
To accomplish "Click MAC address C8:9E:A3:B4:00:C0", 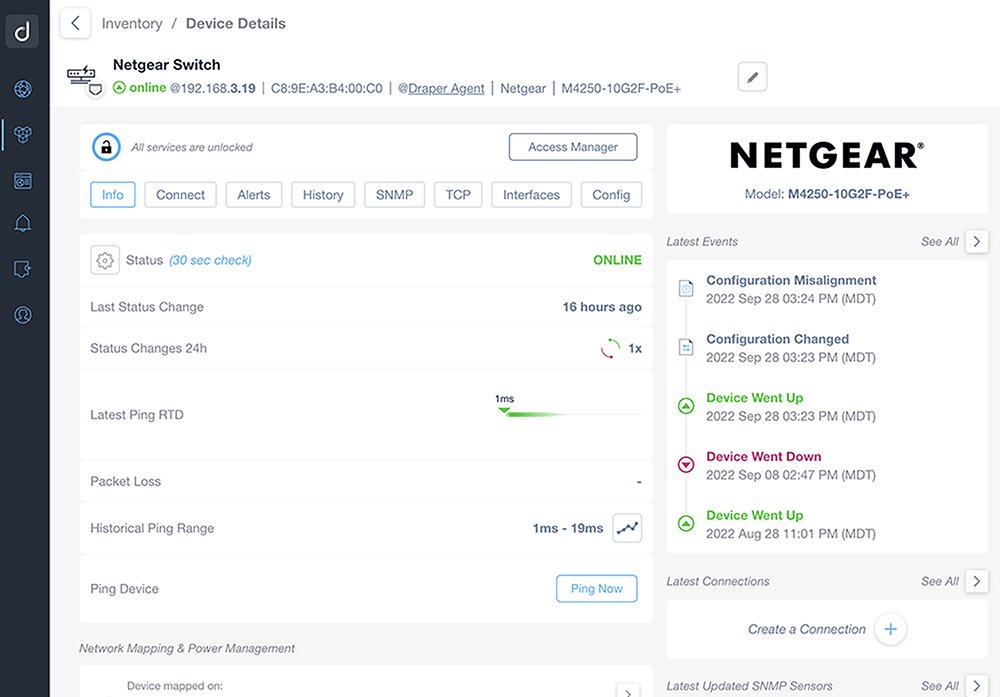I will coord(327,88).
